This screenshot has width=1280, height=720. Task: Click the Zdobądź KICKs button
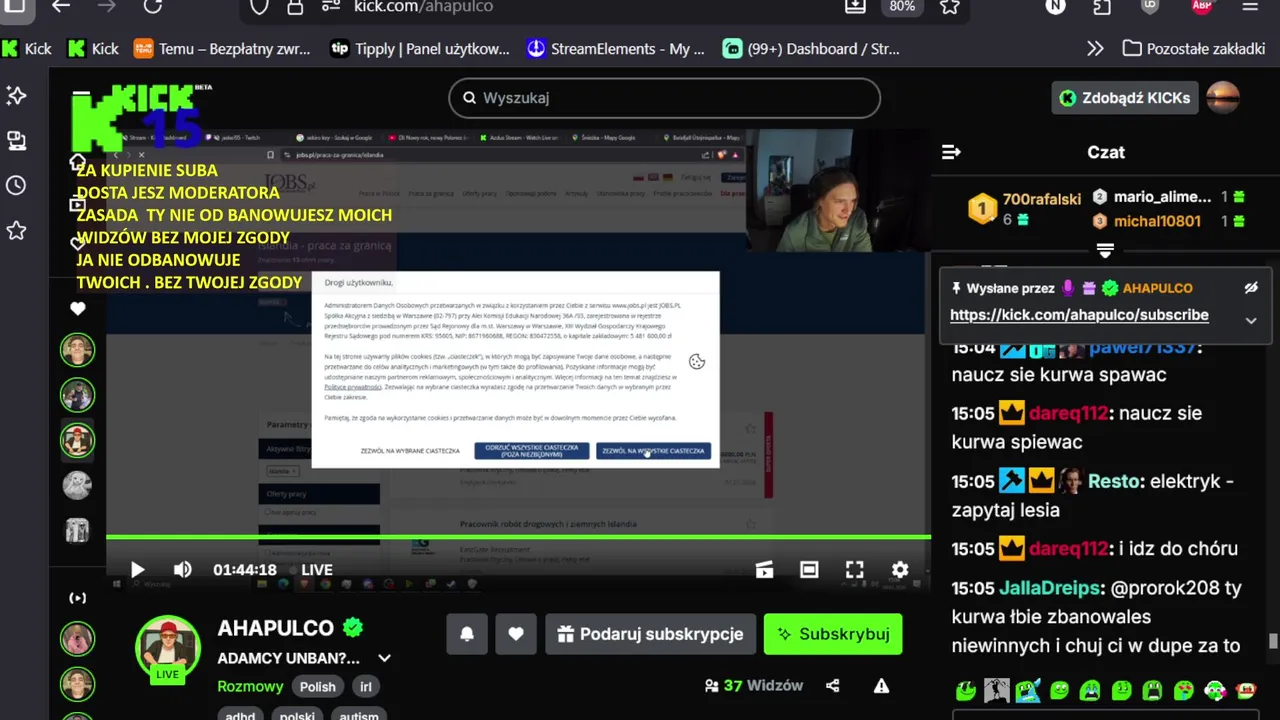pyautogui.click(x=1125, y=98)
